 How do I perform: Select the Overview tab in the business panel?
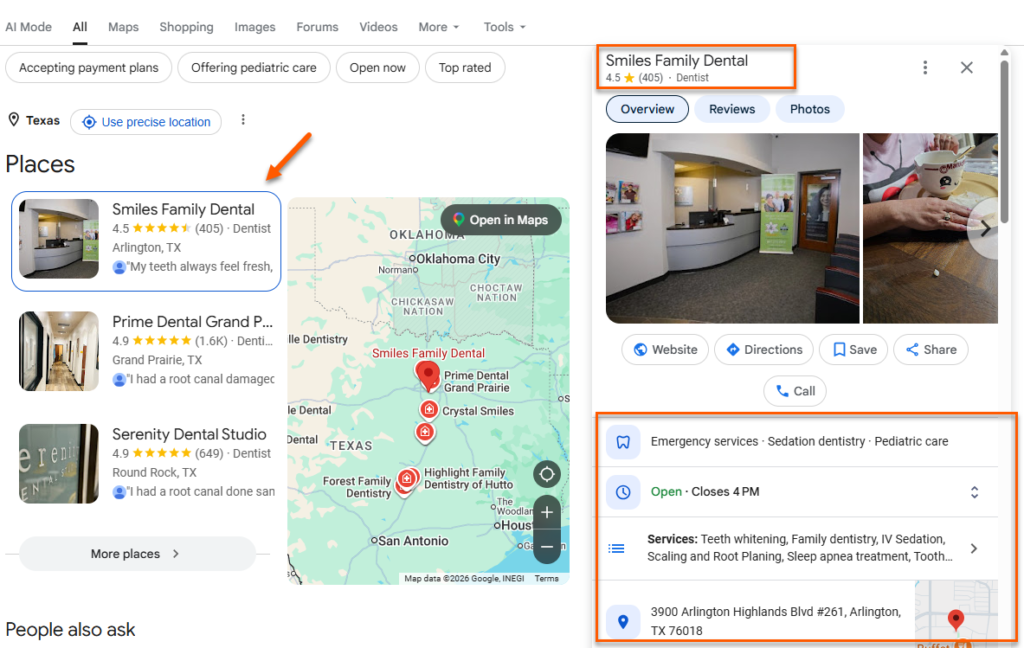tap(647, 109)
